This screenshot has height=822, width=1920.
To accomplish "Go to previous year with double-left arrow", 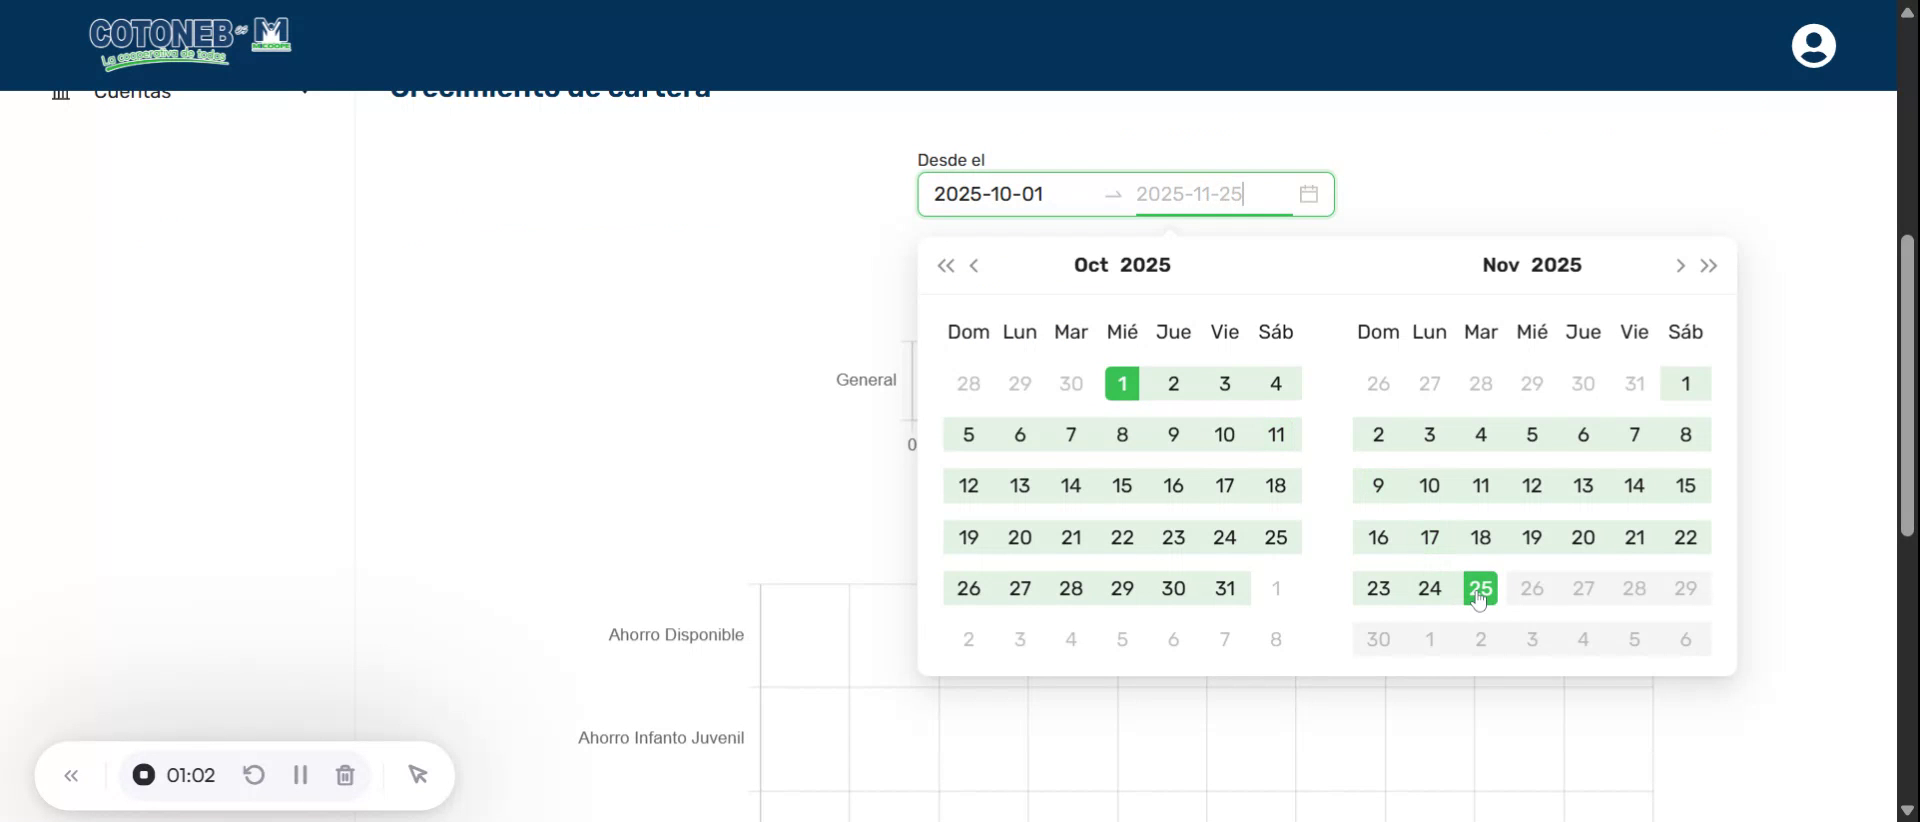I will [945, 266].
